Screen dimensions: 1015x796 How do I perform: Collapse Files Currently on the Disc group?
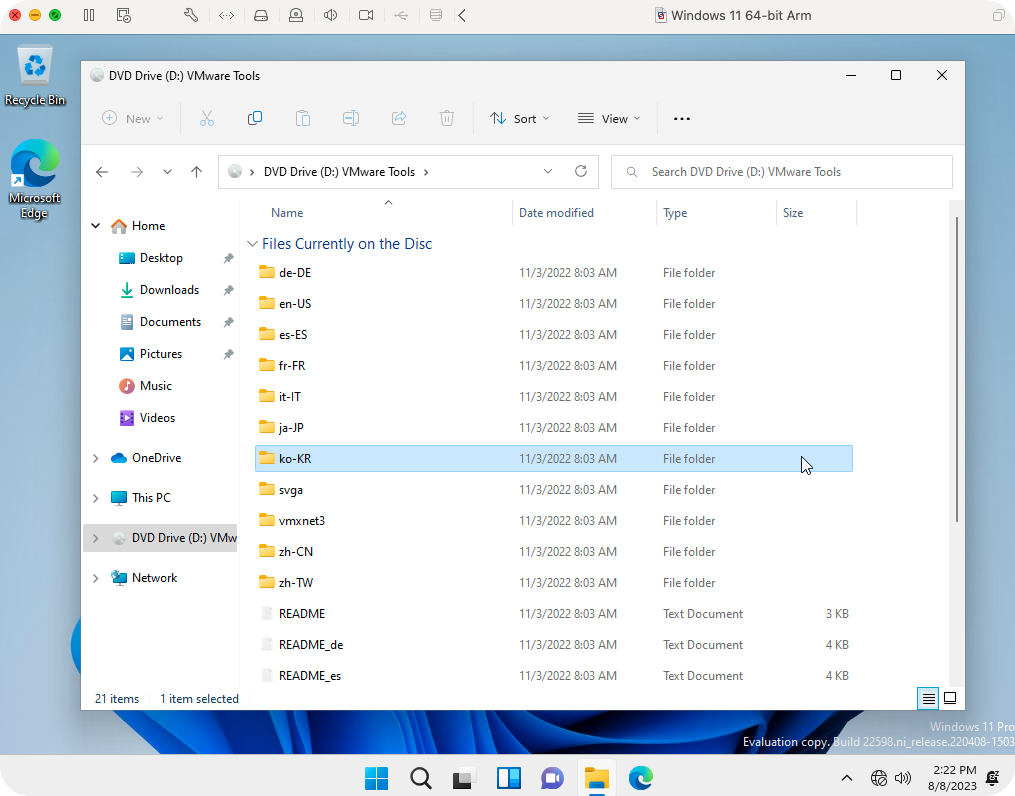click(x=252, y=244)
